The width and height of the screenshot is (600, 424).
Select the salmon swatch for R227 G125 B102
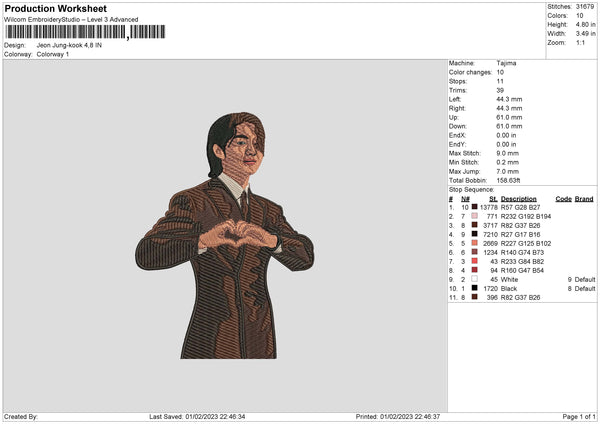[474, 243]
